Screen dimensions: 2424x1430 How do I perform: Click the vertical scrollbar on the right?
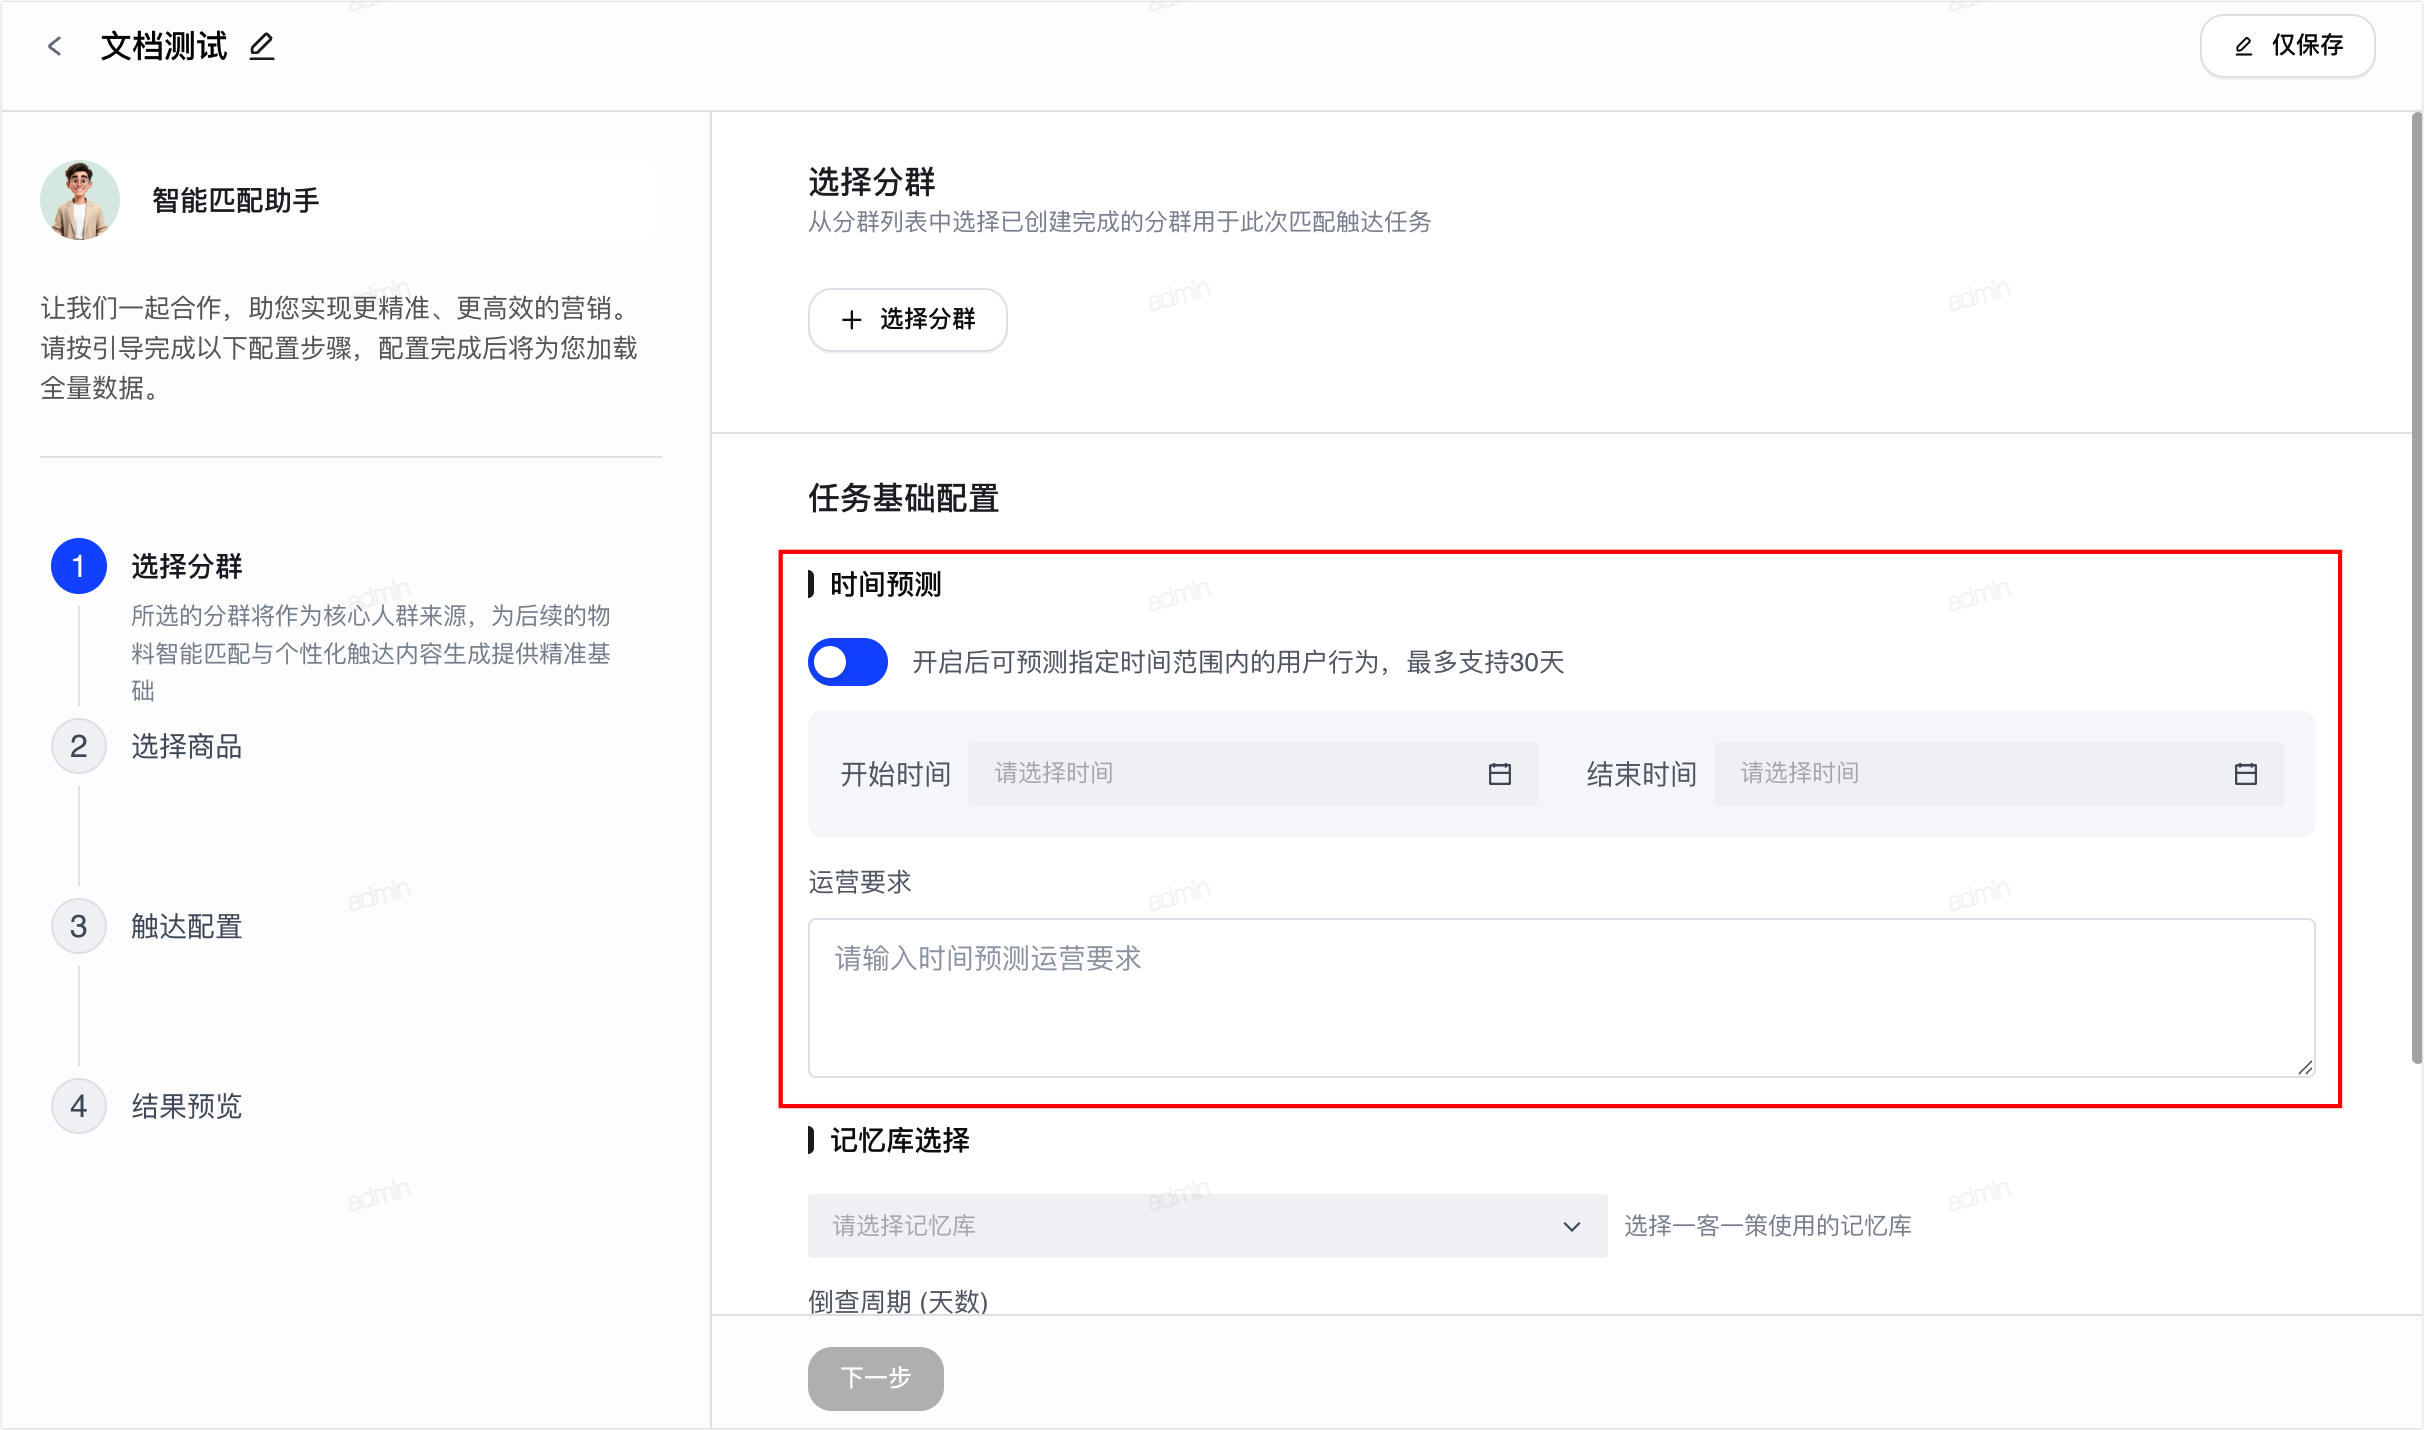pos(2416,590)
